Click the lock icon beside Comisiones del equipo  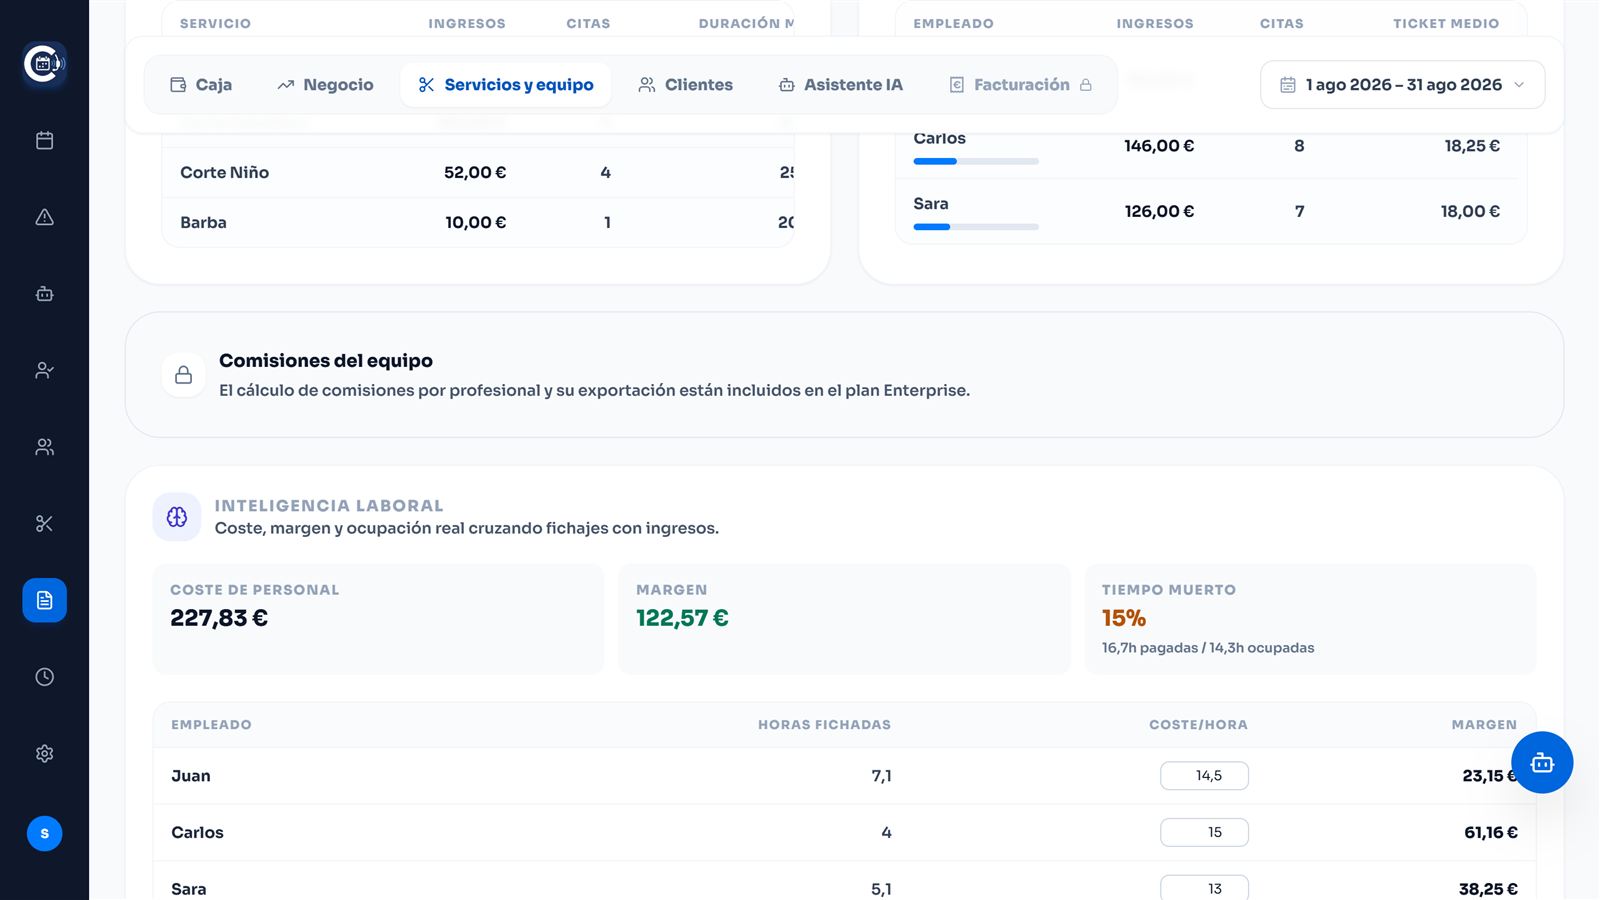183,375
